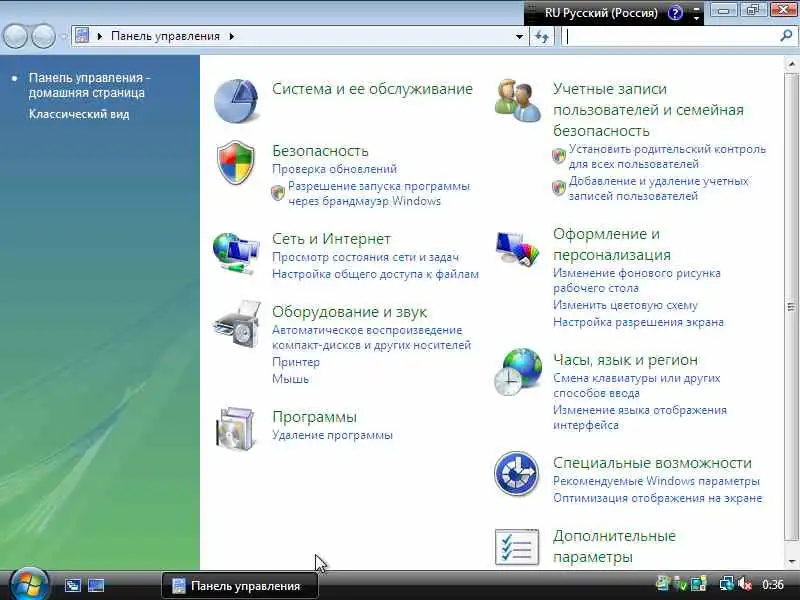The image size is (800, 600).
Task: Click the Security shield icon
Action: (x=236, y=163)
